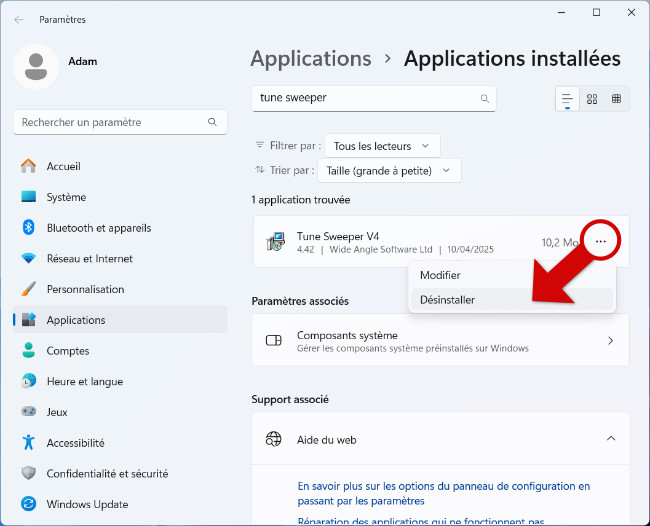Open Composants système
Screen dimensions: 650x526
click(440, 340)
